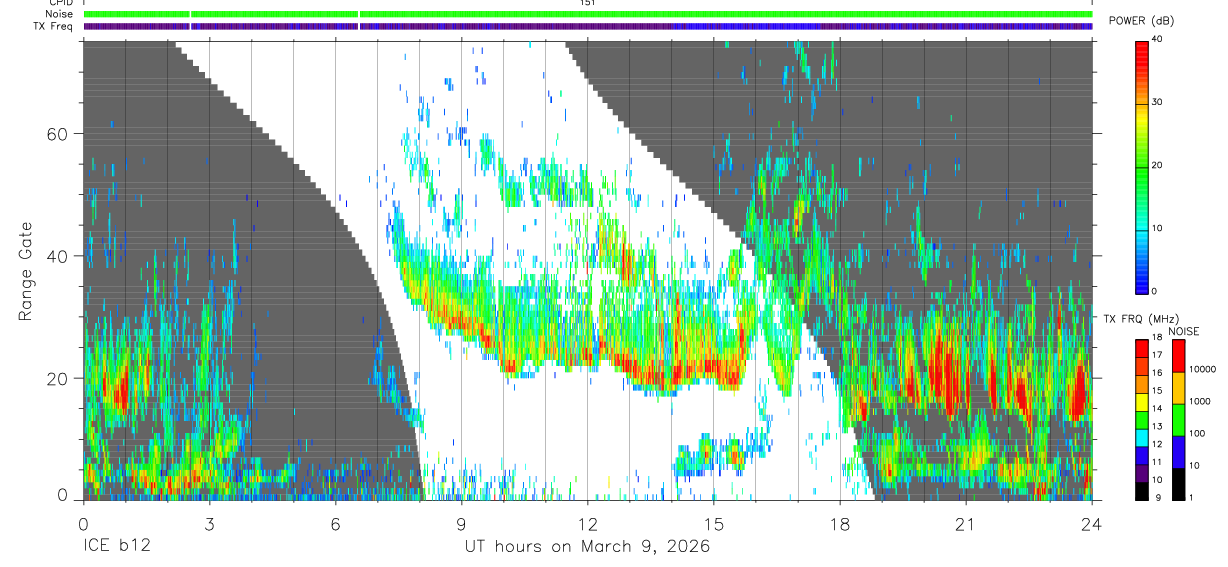Click the 0 tick on Range Gate axis
The width and height of the screenshot is (1228, 567).
pos(64,496)
